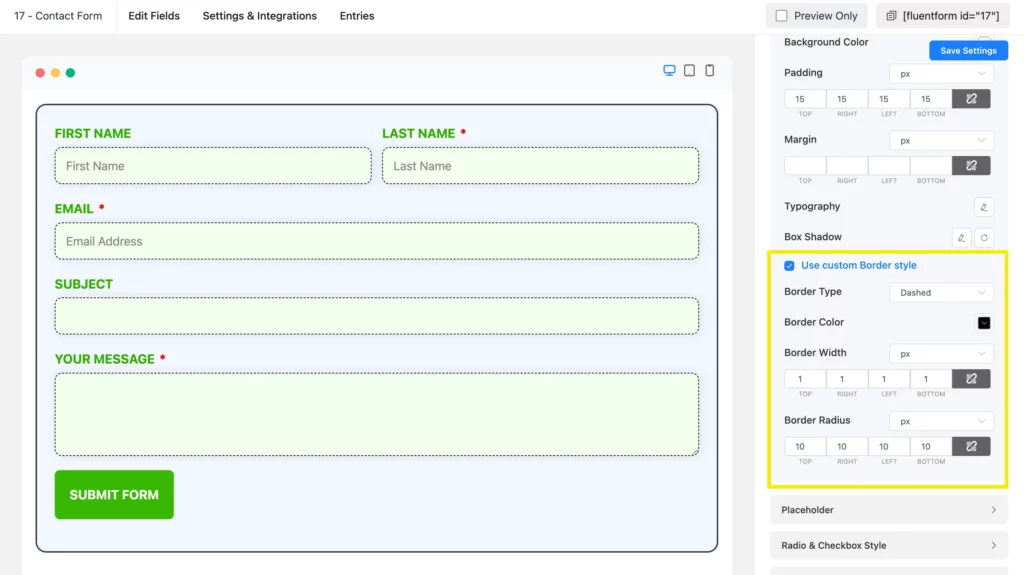Click the Email Address input field
This screenshot has width=1024, height=575.
coord(377,241)
